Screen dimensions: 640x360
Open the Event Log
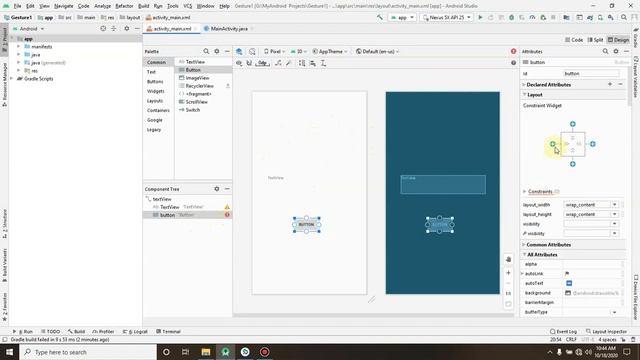(563, 331)
